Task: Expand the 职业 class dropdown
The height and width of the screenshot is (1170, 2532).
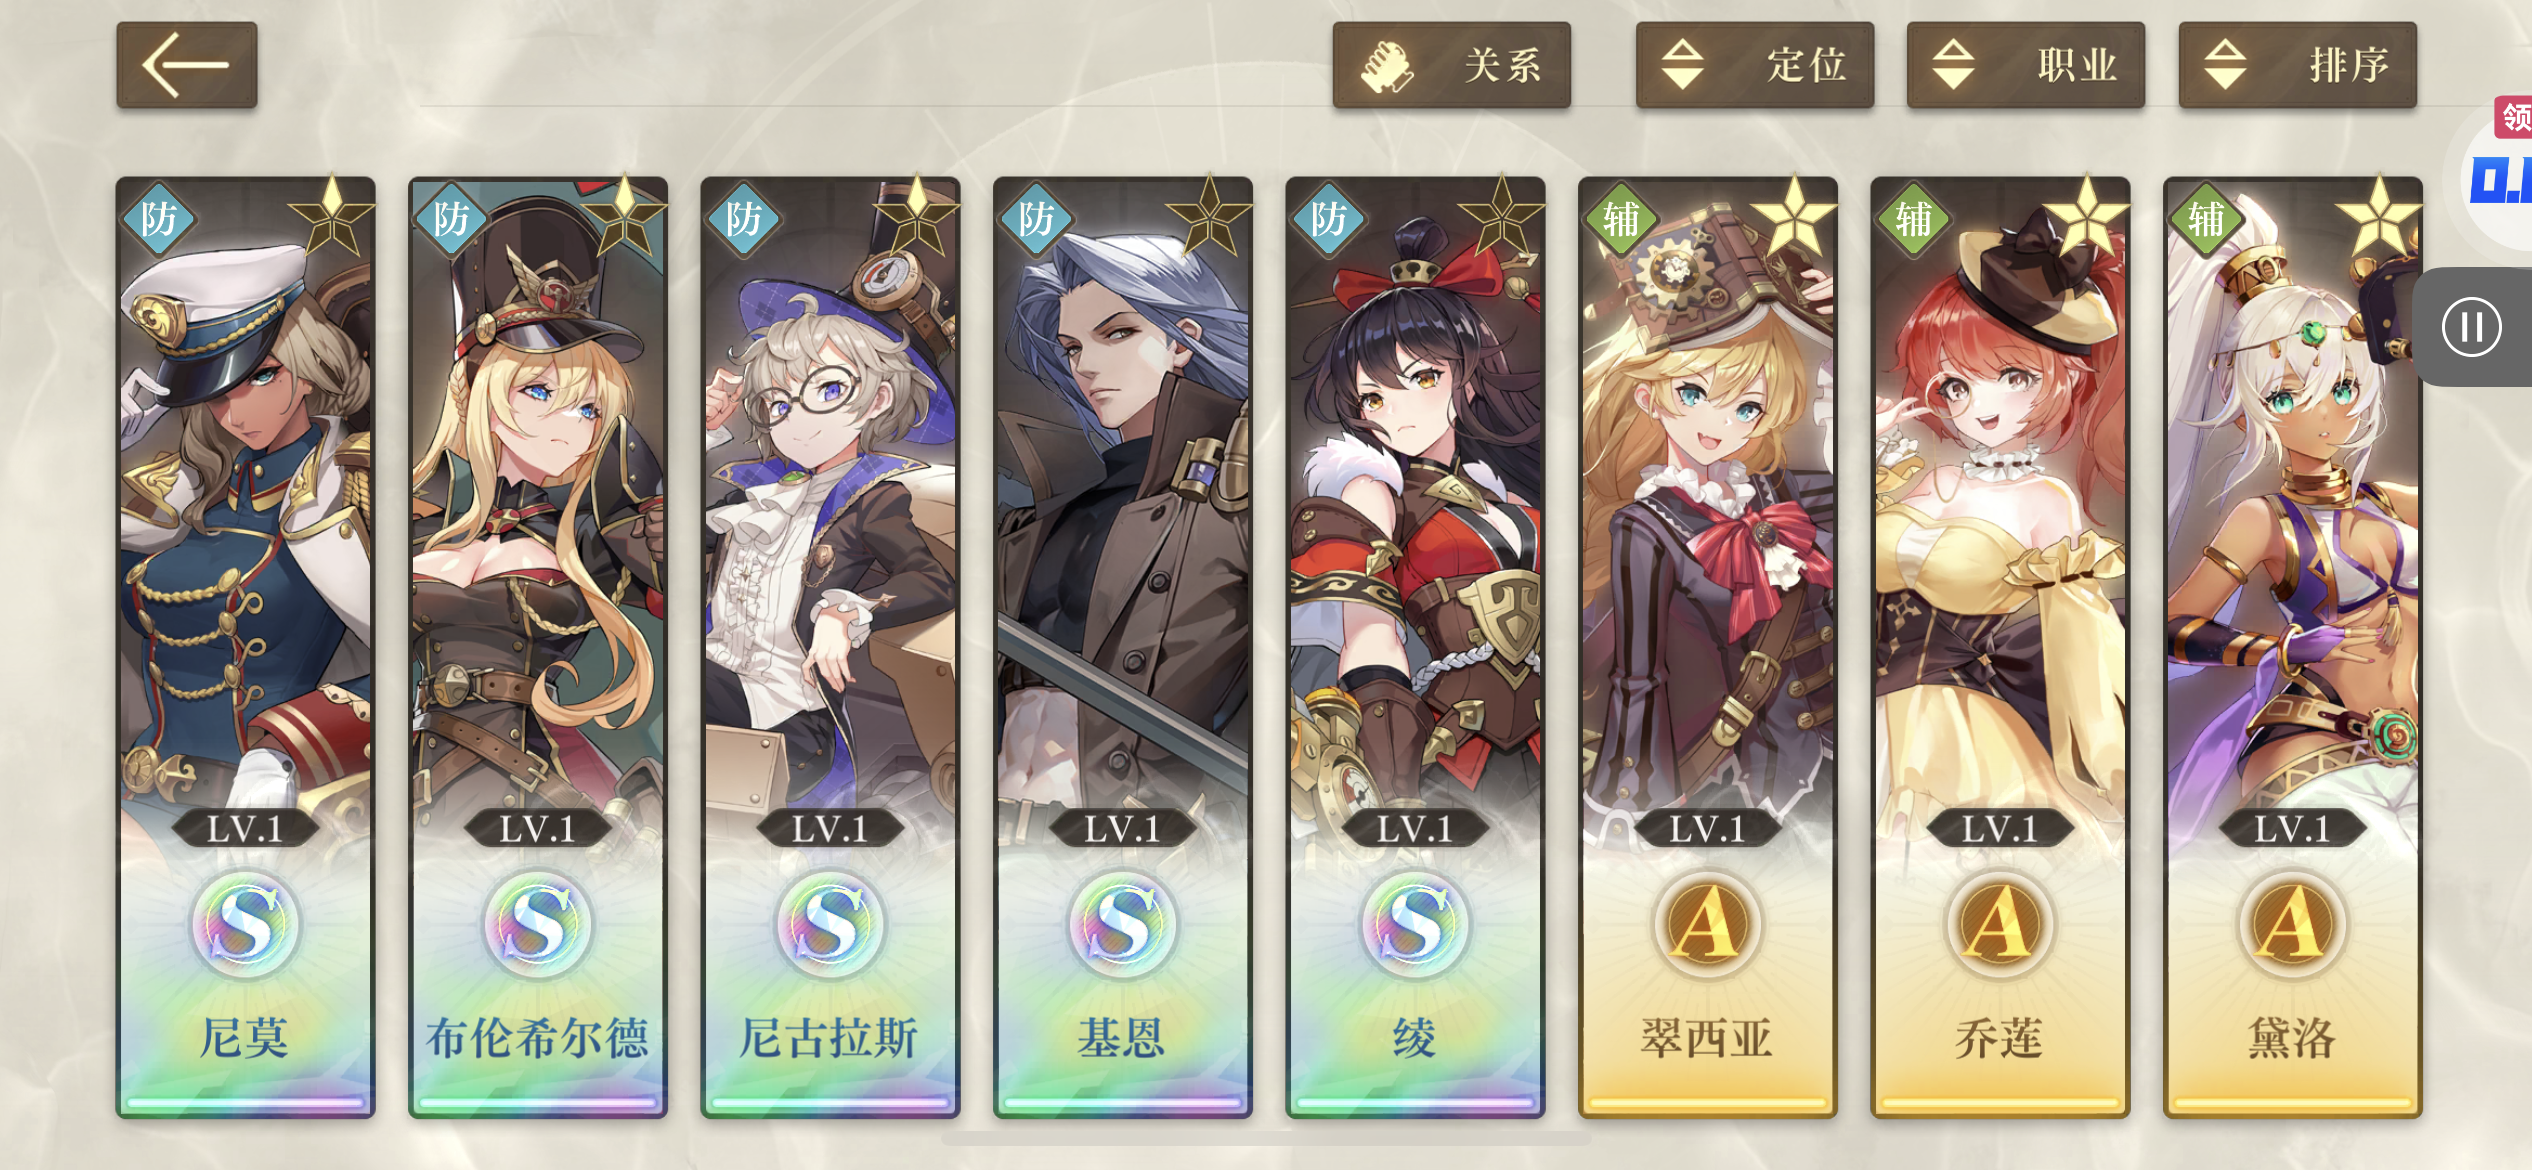Action: 2026,65
